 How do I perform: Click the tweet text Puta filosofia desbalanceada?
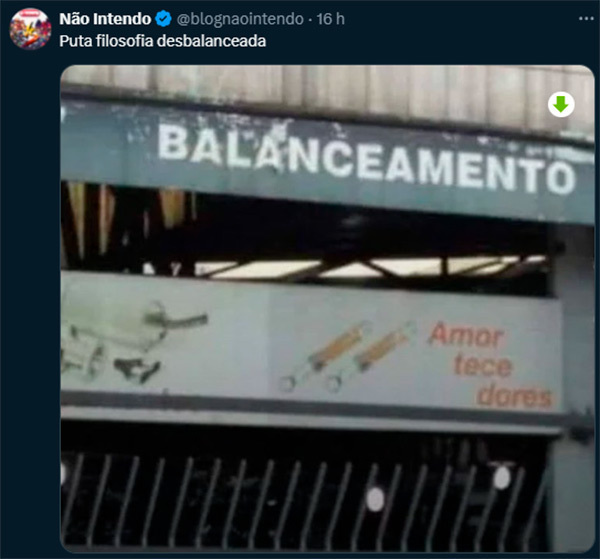tap(163, 41)
